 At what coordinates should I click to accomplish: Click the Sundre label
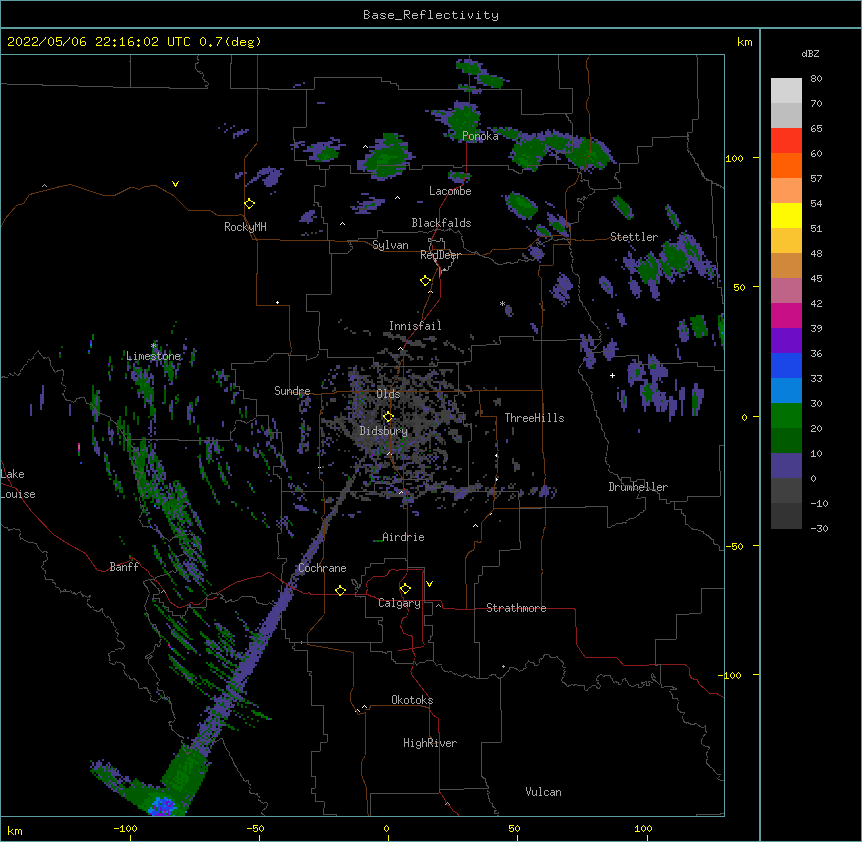pyautogui.click(x=292, y=391)
